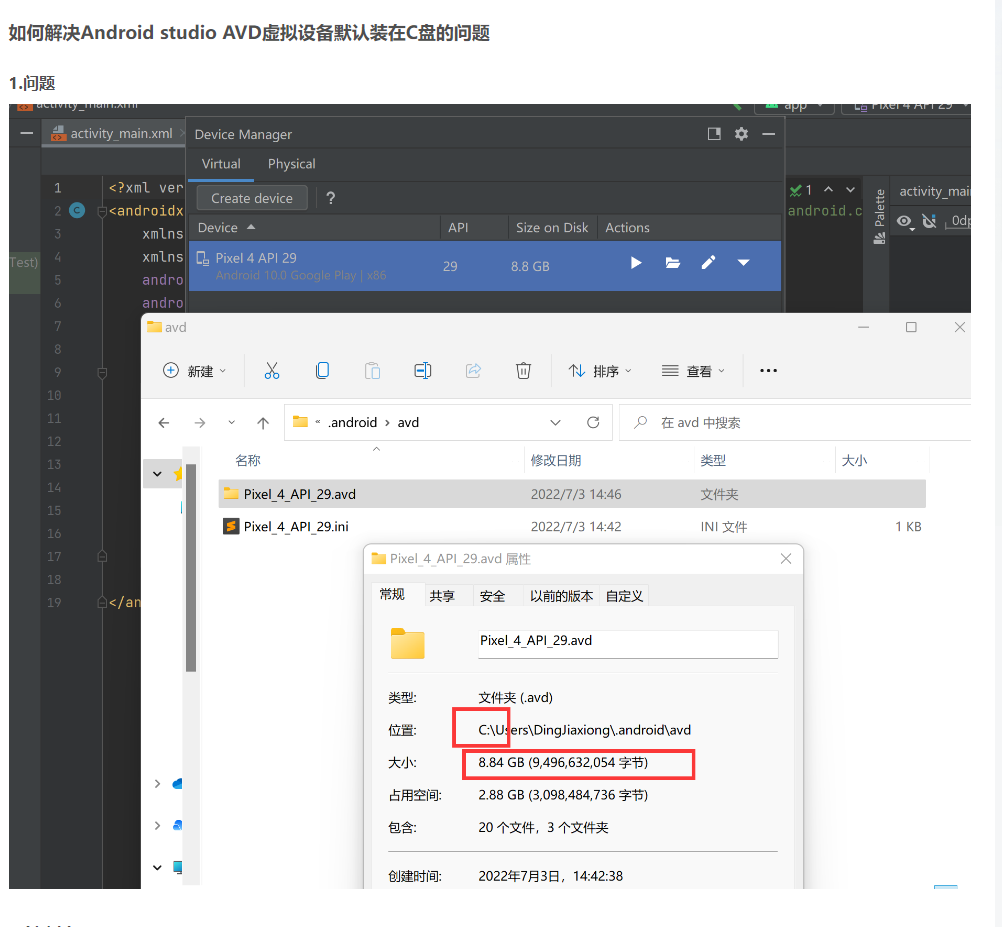Open the Palette side panel
This screenshot has width=1002, height=927.
879,216
